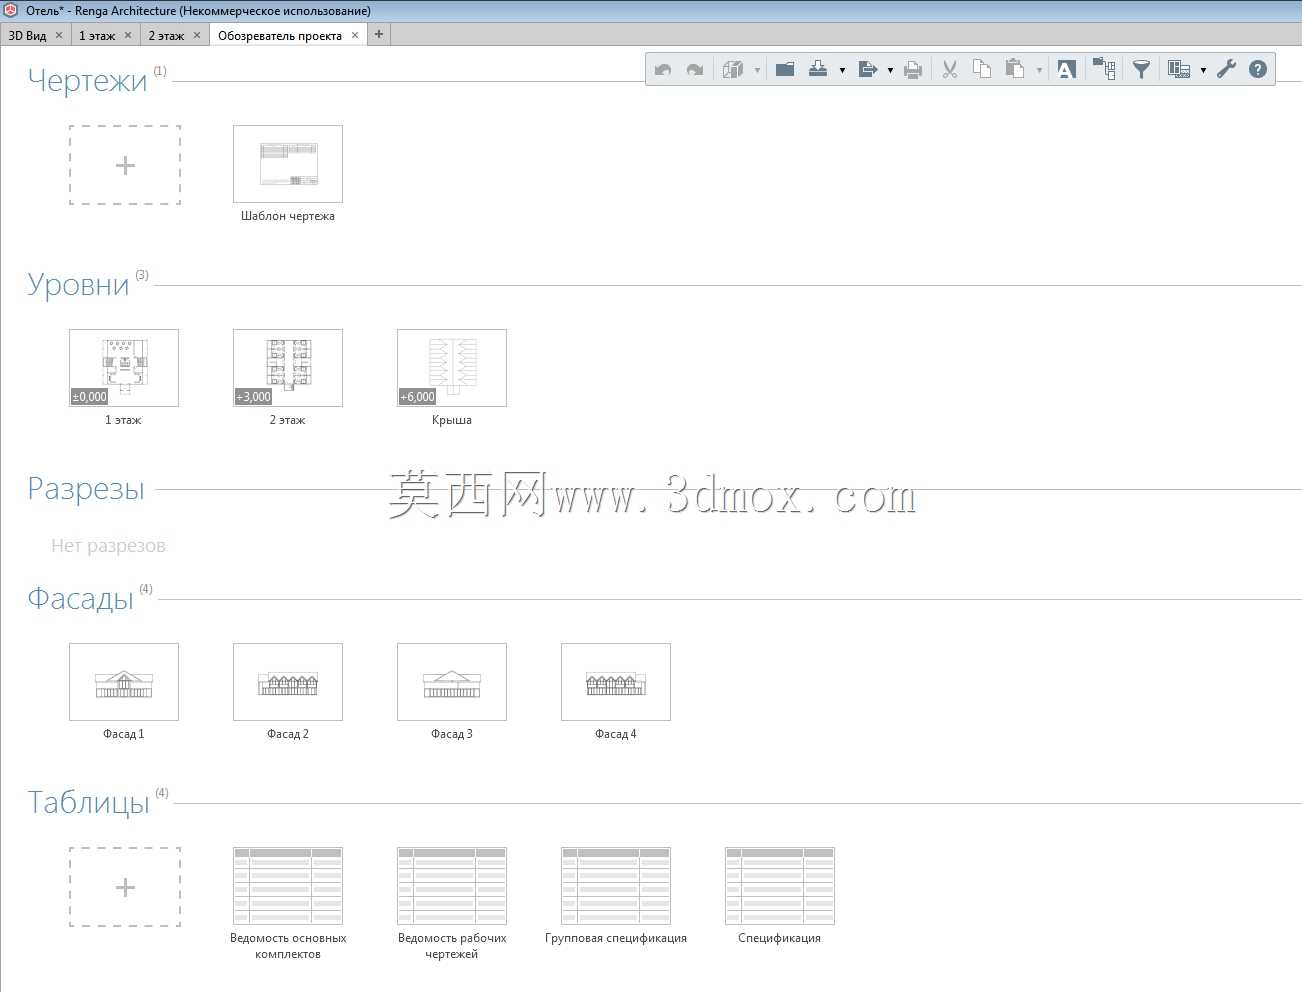Expand the table styles dropdown arrow
Viewport: 1302px width, 992px height.
(1203, 70)
